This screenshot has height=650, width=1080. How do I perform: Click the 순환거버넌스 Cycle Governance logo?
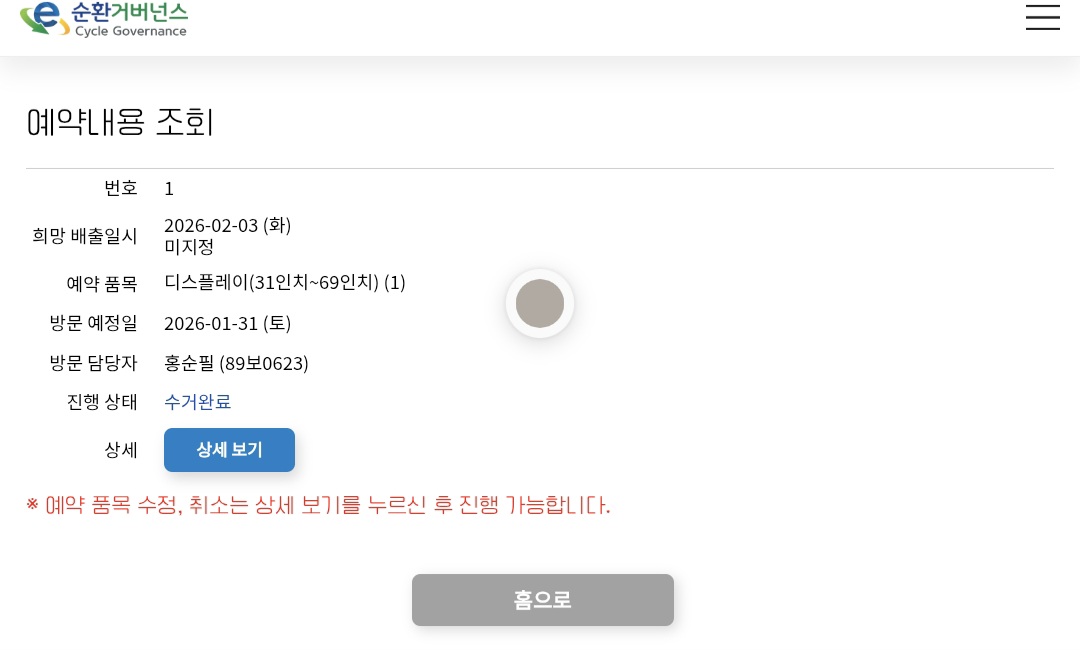click(x=104, y=18)
